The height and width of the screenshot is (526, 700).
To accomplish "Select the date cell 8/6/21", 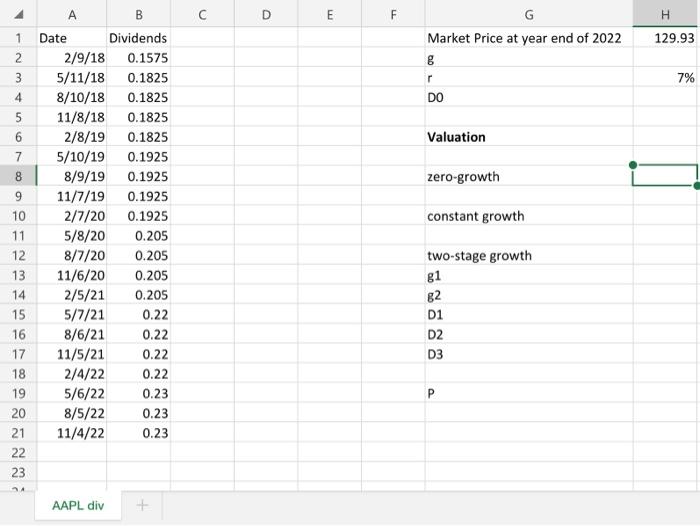I will (x=72, y=334).
